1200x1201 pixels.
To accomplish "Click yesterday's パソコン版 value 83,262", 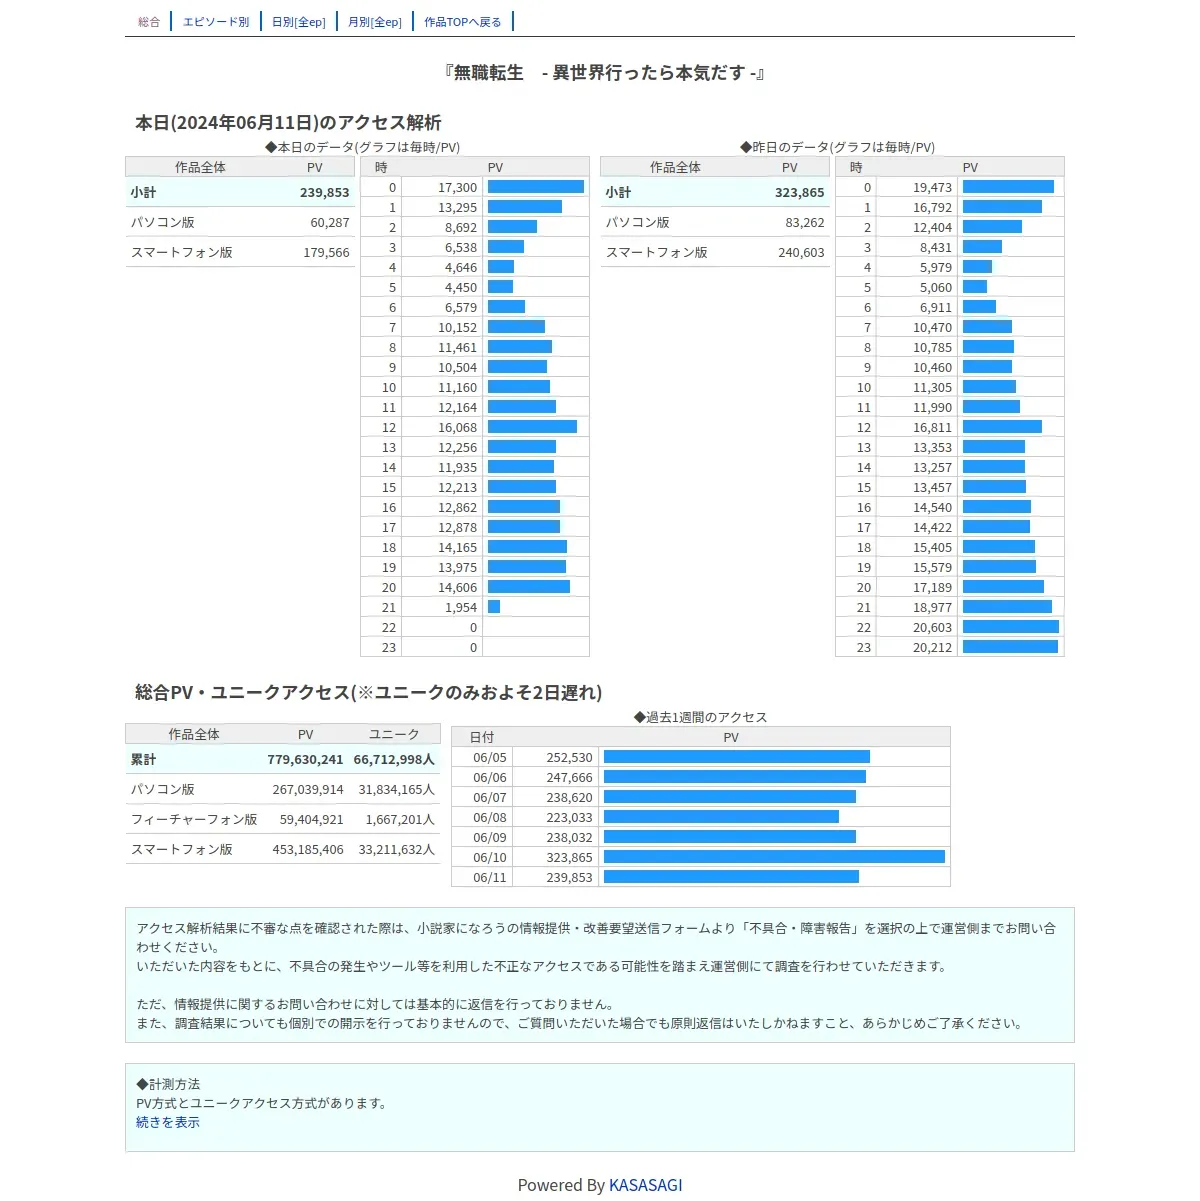I will coord(805,222).
